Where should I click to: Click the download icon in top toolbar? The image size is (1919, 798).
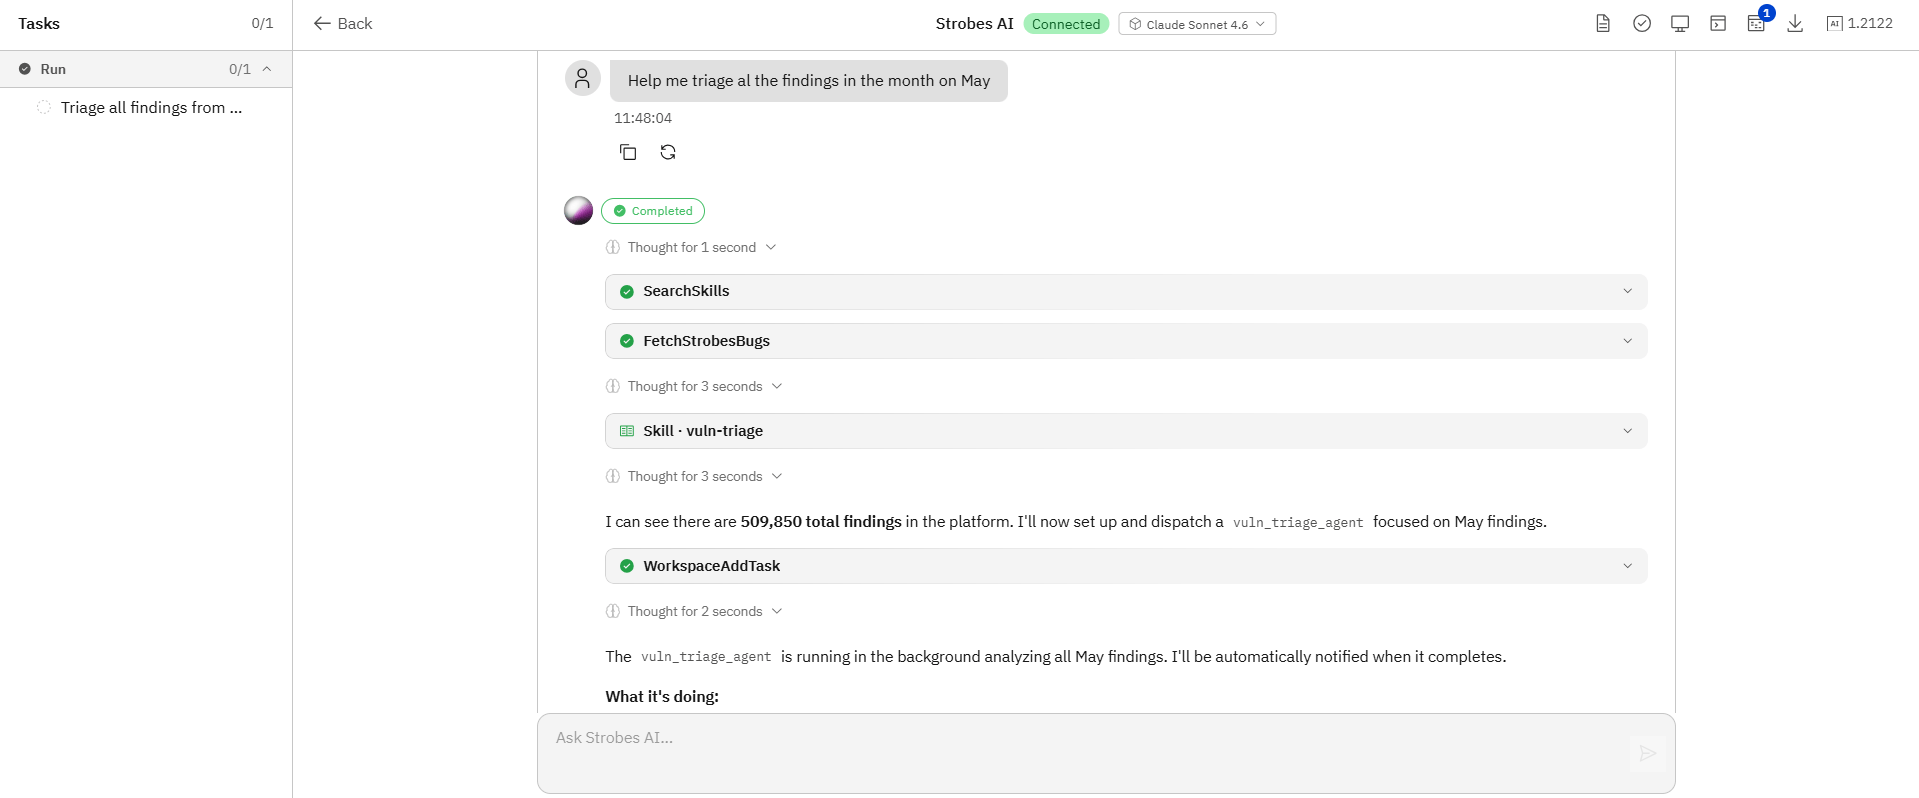[x=1795, y=23]
